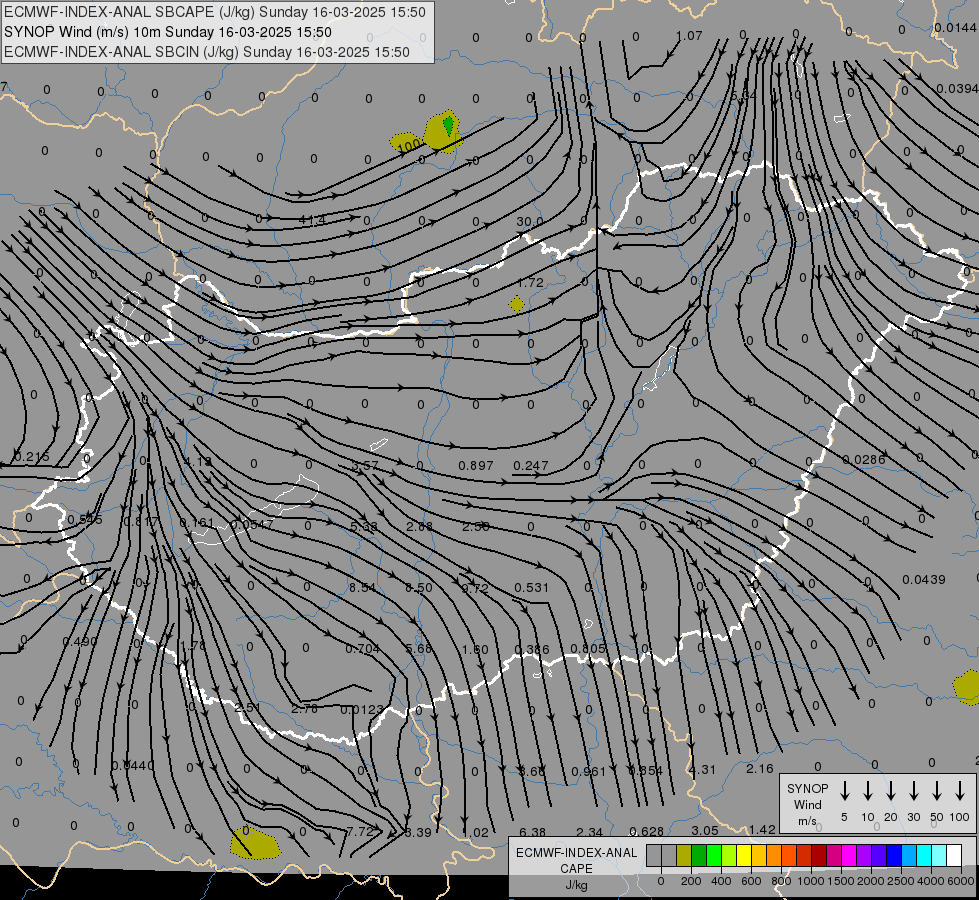
Task: Click the 2.16 value label
Action: [x=759, y=769]
